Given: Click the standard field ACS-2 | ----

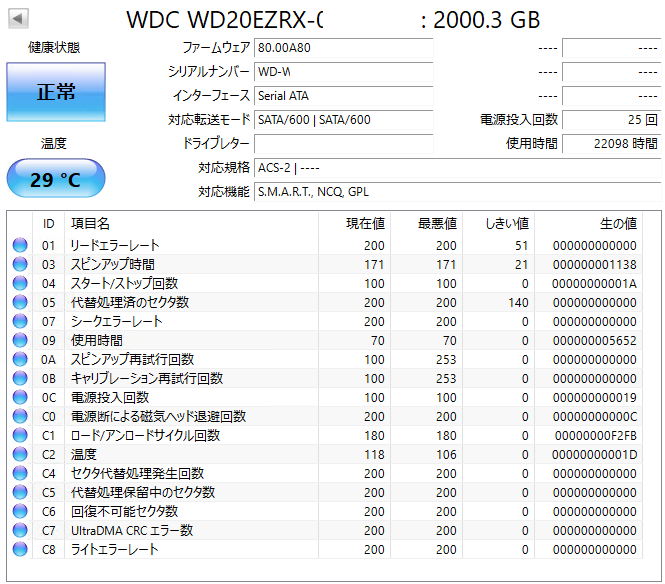Looking at the screenshot, I should tap(458, 168).
